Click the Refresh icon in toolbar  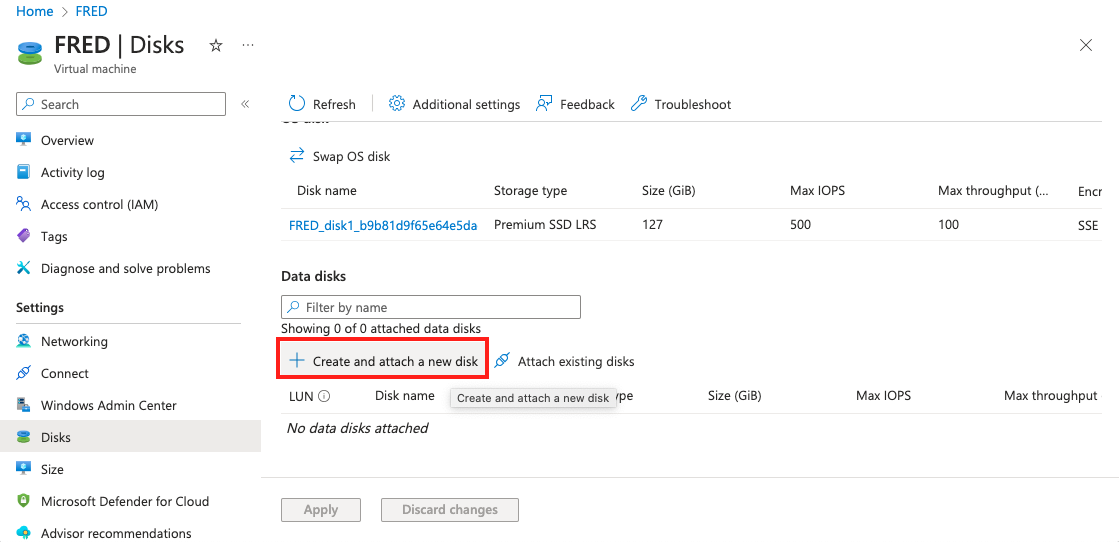tap(296, 104)
